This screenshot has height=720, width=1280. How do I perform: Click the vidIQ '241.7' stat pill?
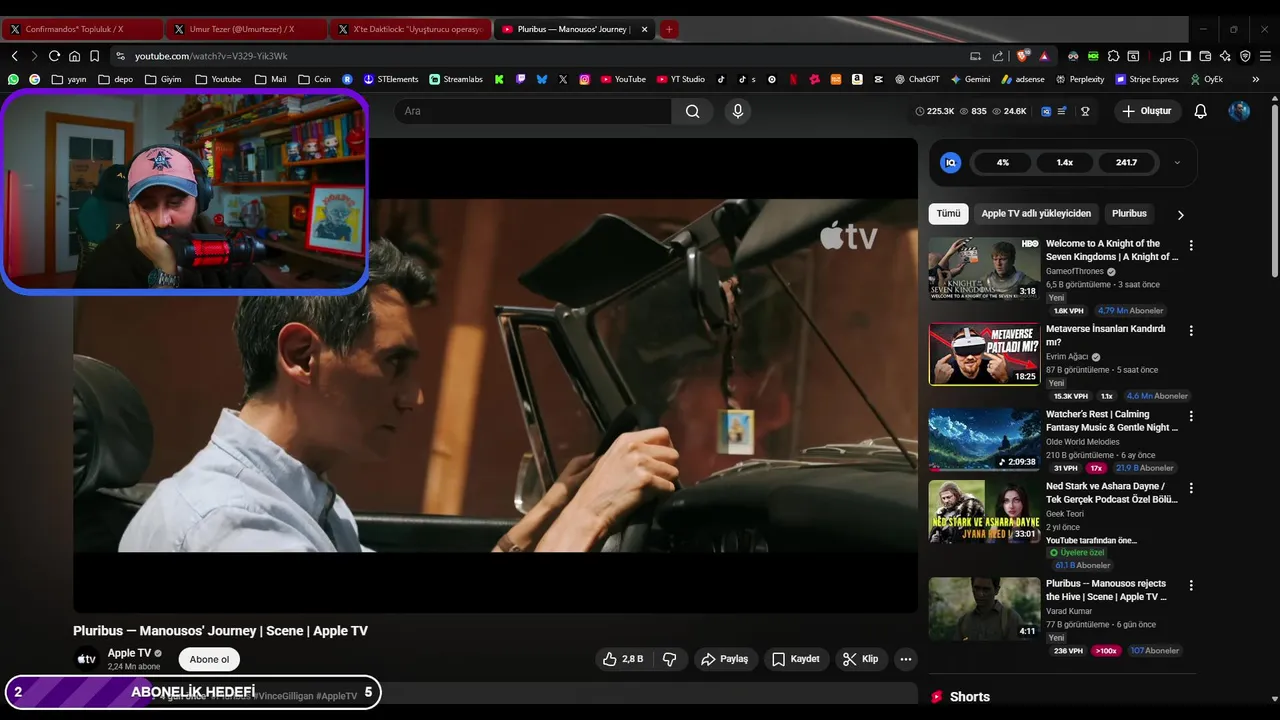tap(1126, 162)
